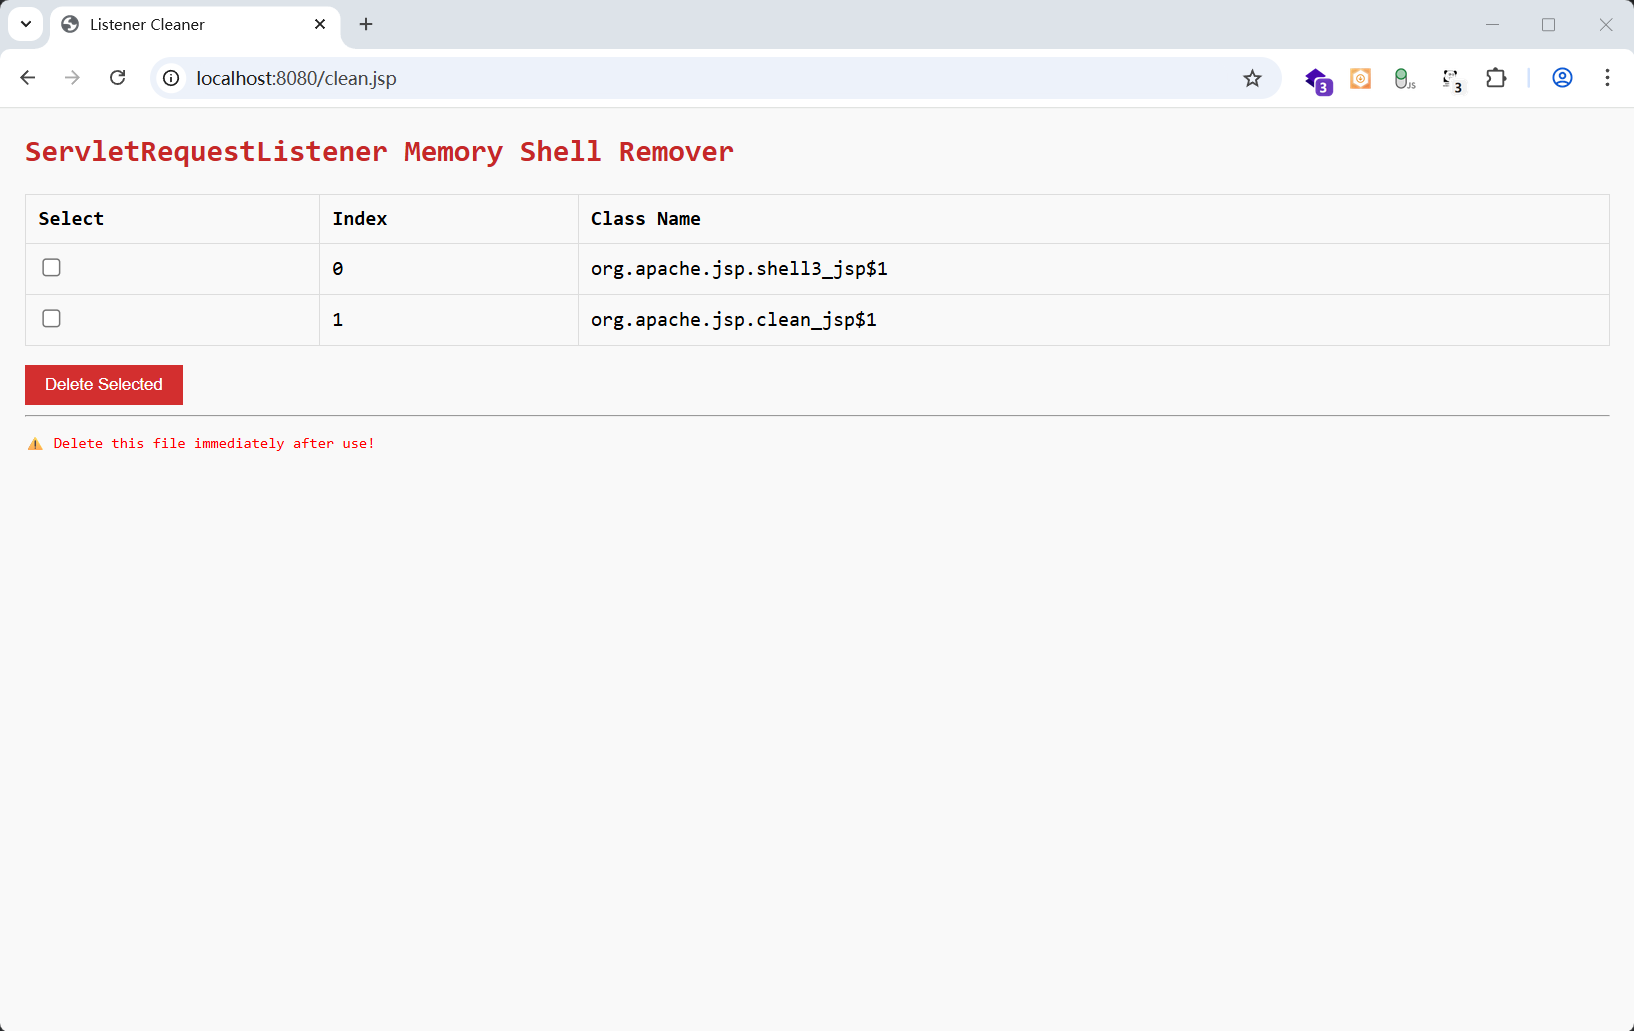
Task: Click the extension icon with dashed square
Action: (x=1451, y=79)
